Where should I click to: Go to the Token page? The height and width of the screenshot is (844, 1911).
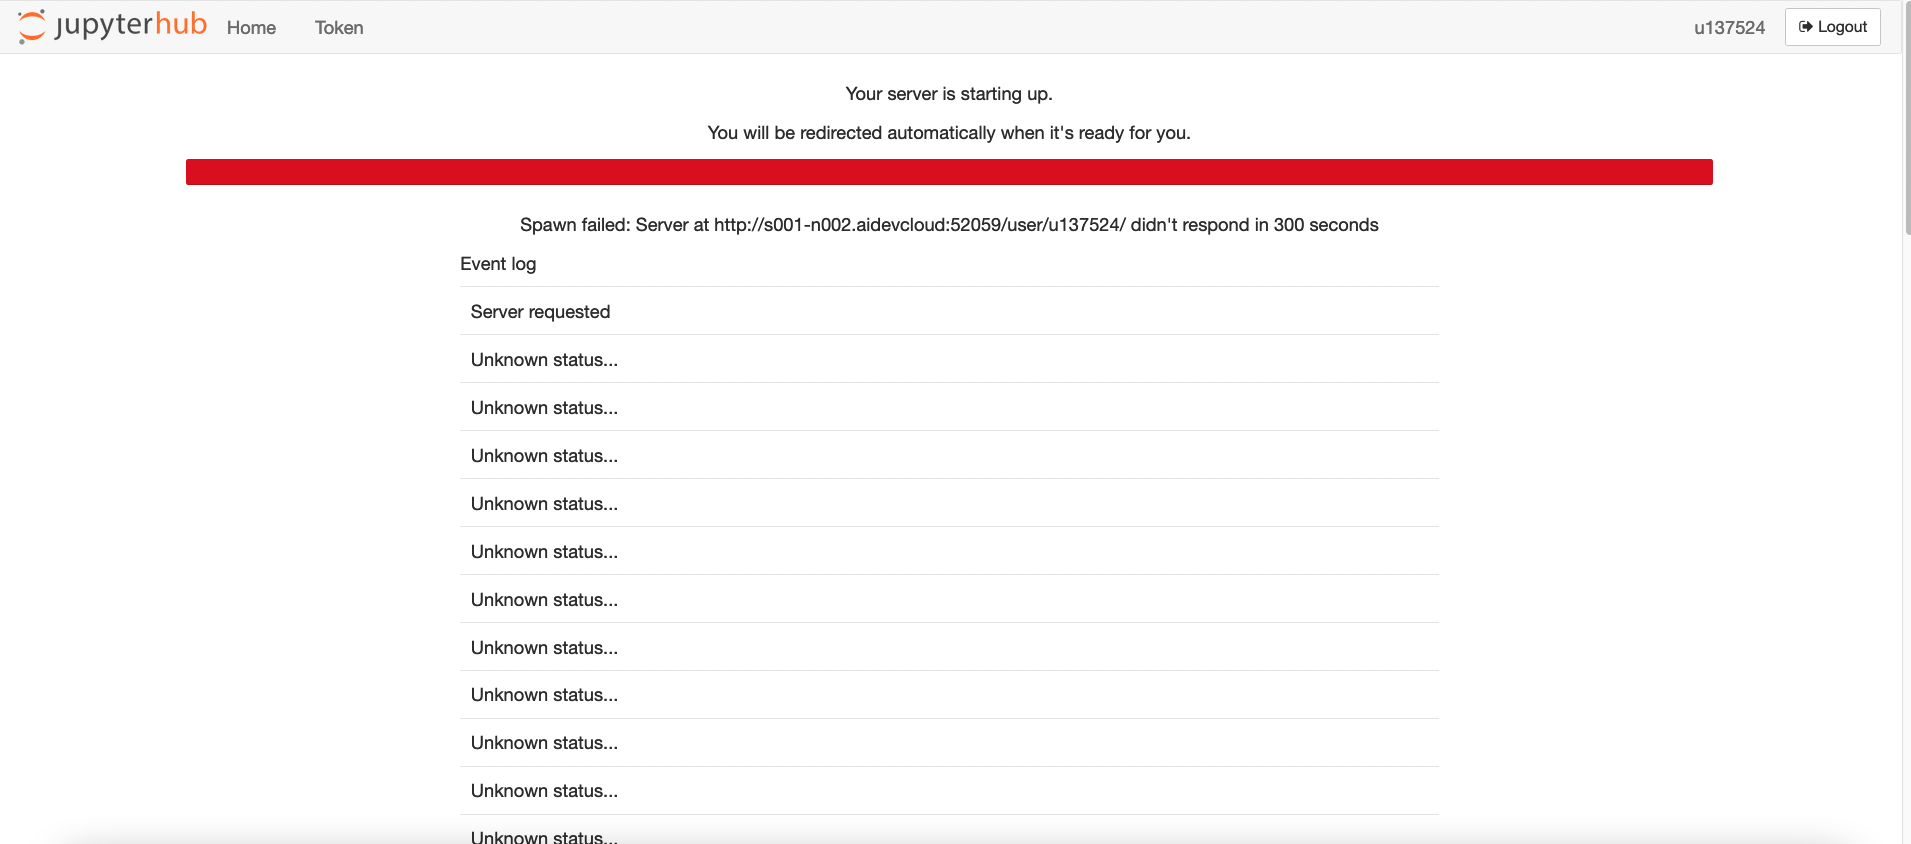point(339,28)
